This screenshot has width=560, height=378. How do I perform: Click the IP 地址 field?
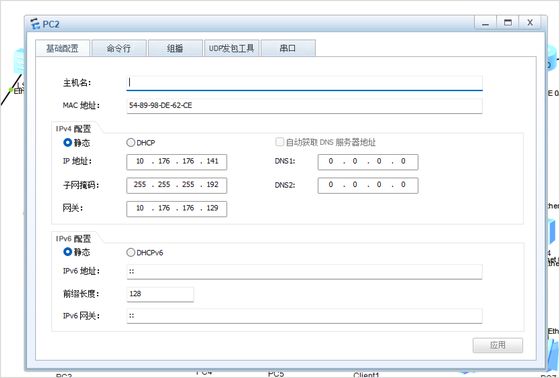[176, 162]
